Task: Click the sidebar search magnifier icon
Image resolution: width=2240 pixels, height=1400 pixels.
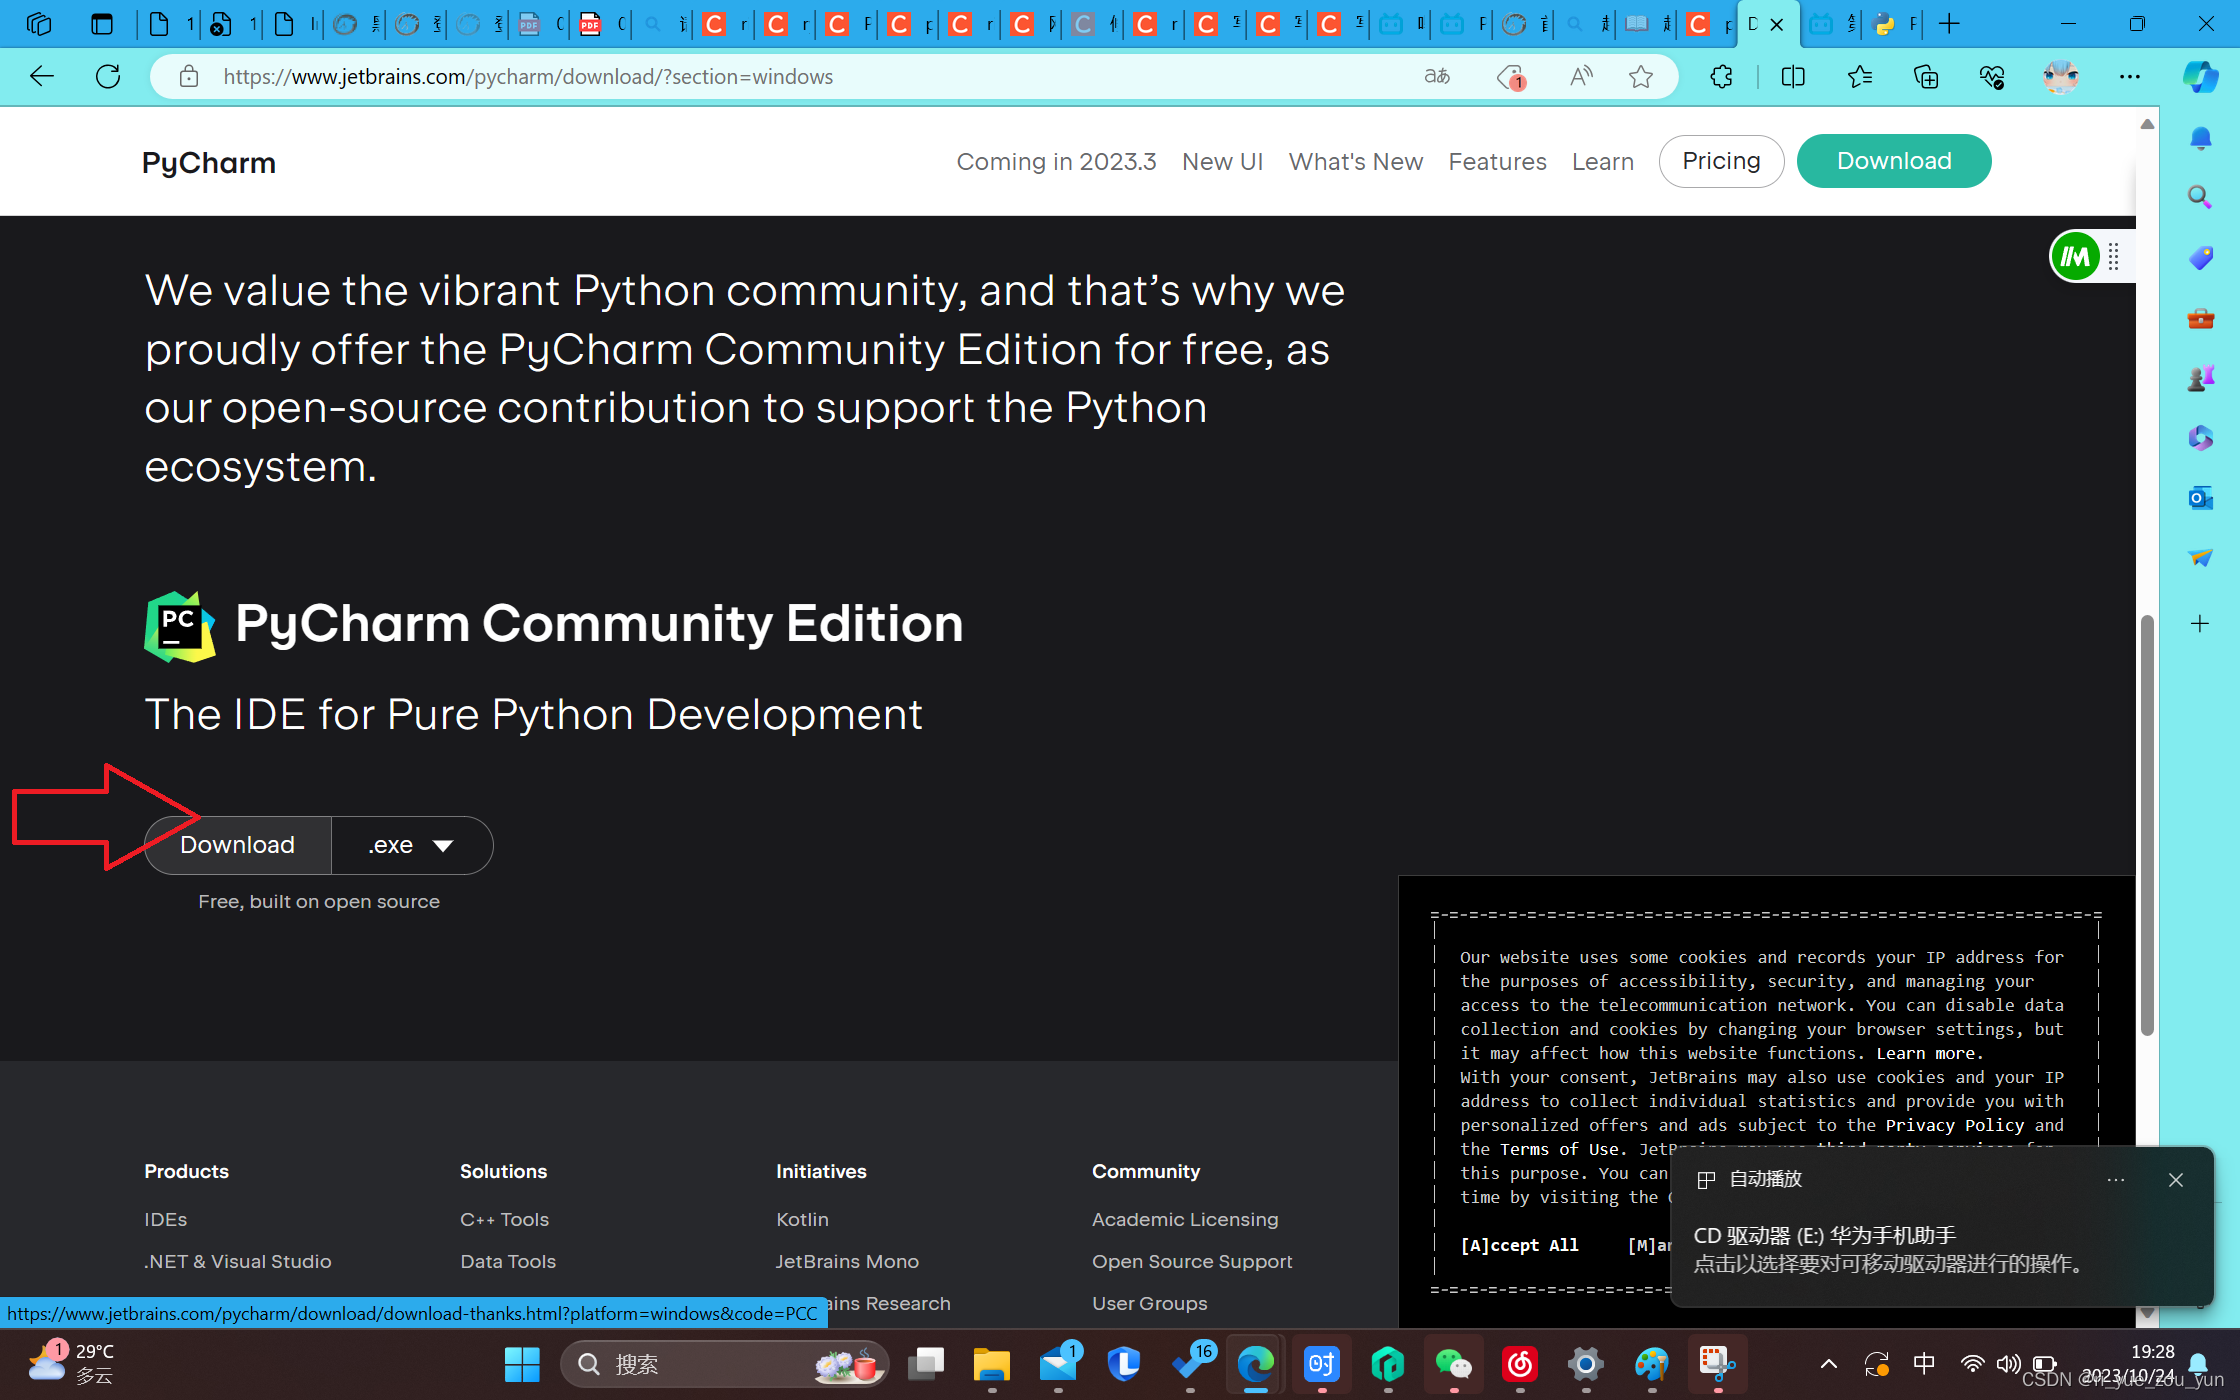Action: (x=2200, y=197)
